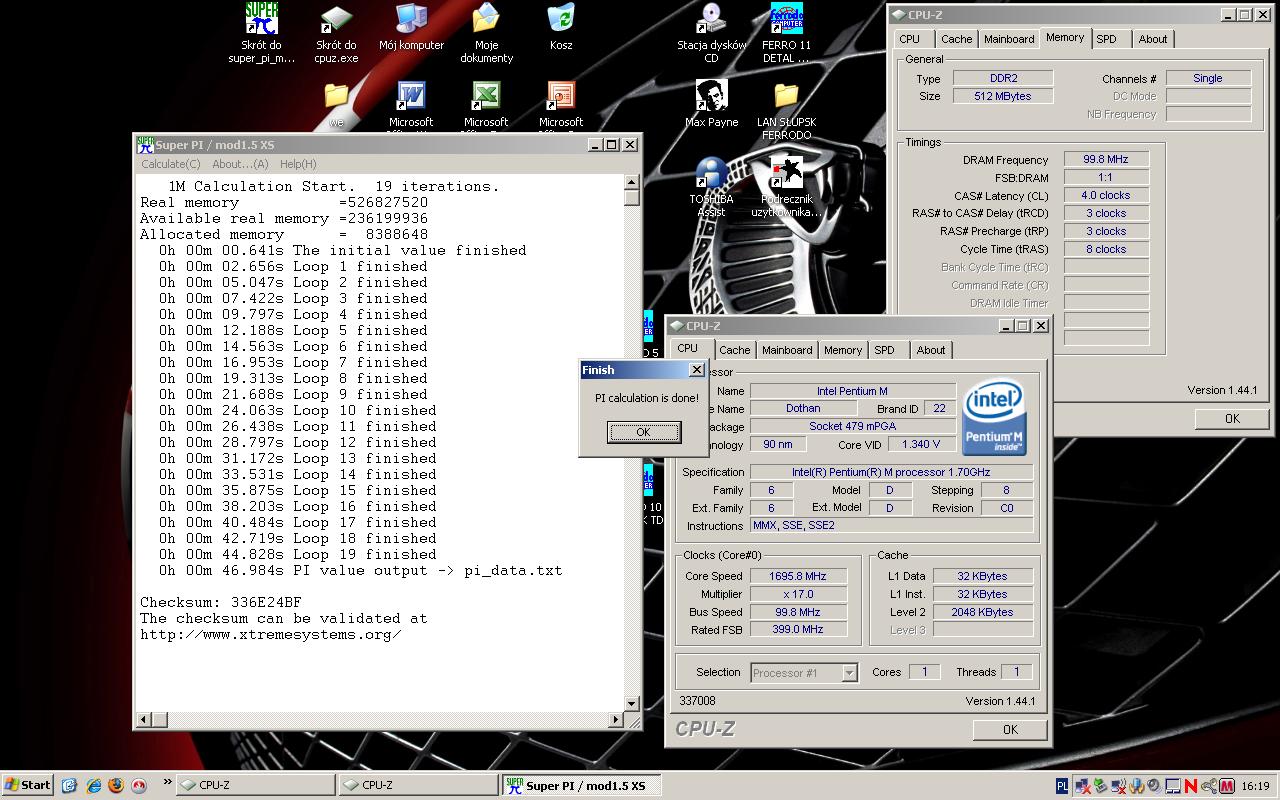This screenshot has height=800, width=1280.
Task: Select the 'Podręcznik użytkownika' desktop shortcut
Action: 786,173
